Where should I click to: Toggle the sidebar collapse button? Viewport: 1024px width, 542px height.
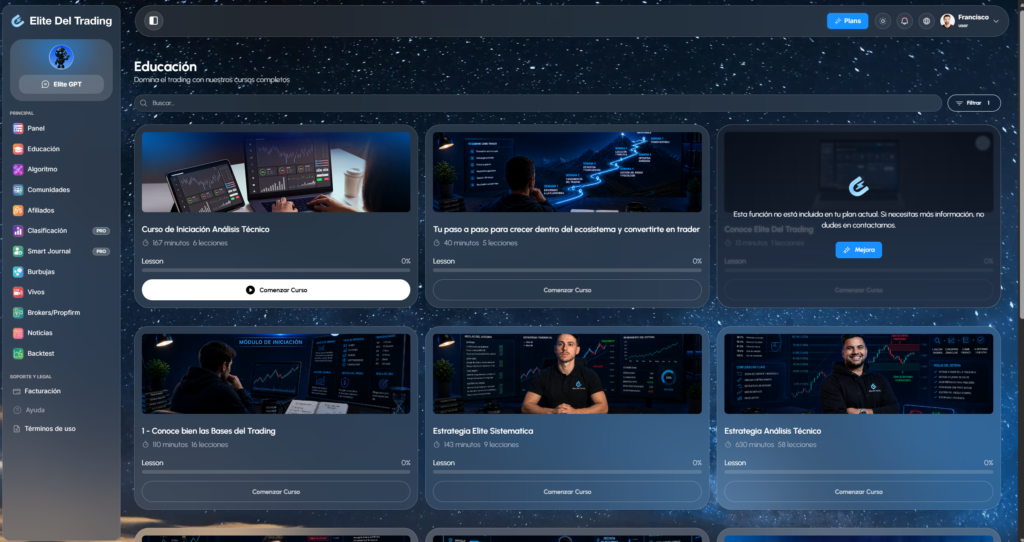(x=153, y=21)
